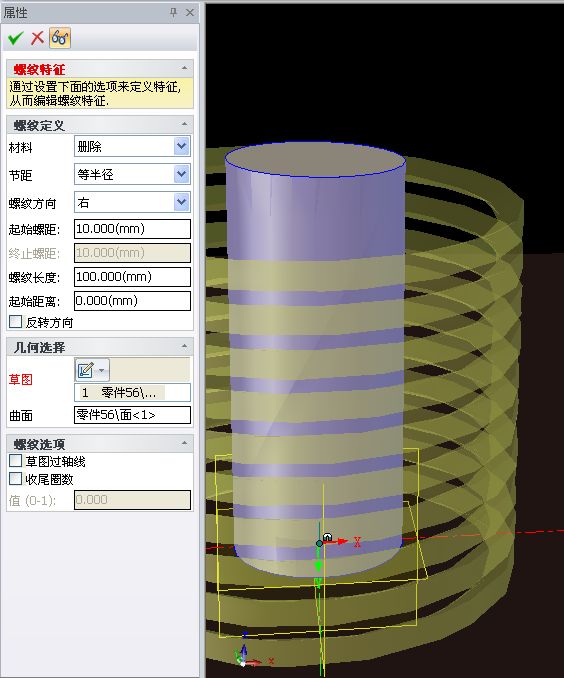Expand the 节距 dropdown showing 等半径
564x678 pixels.
[132, 174]
